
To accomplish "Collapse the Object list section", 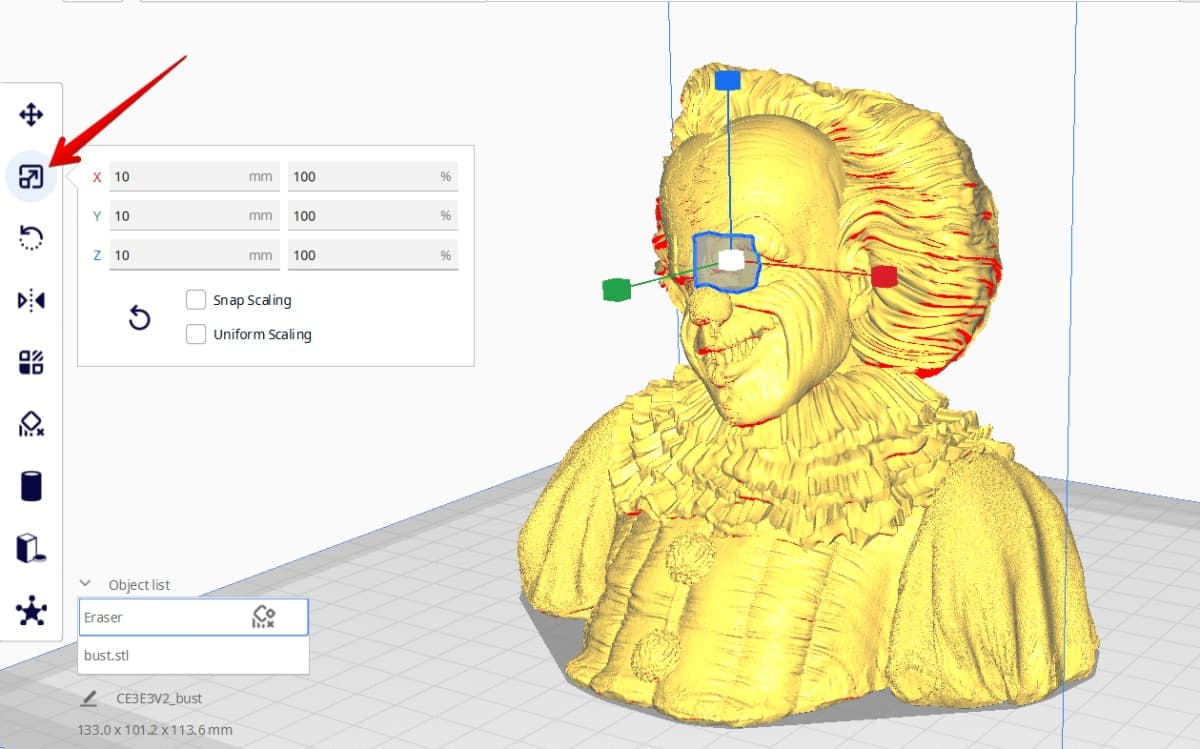I will 86,584.
